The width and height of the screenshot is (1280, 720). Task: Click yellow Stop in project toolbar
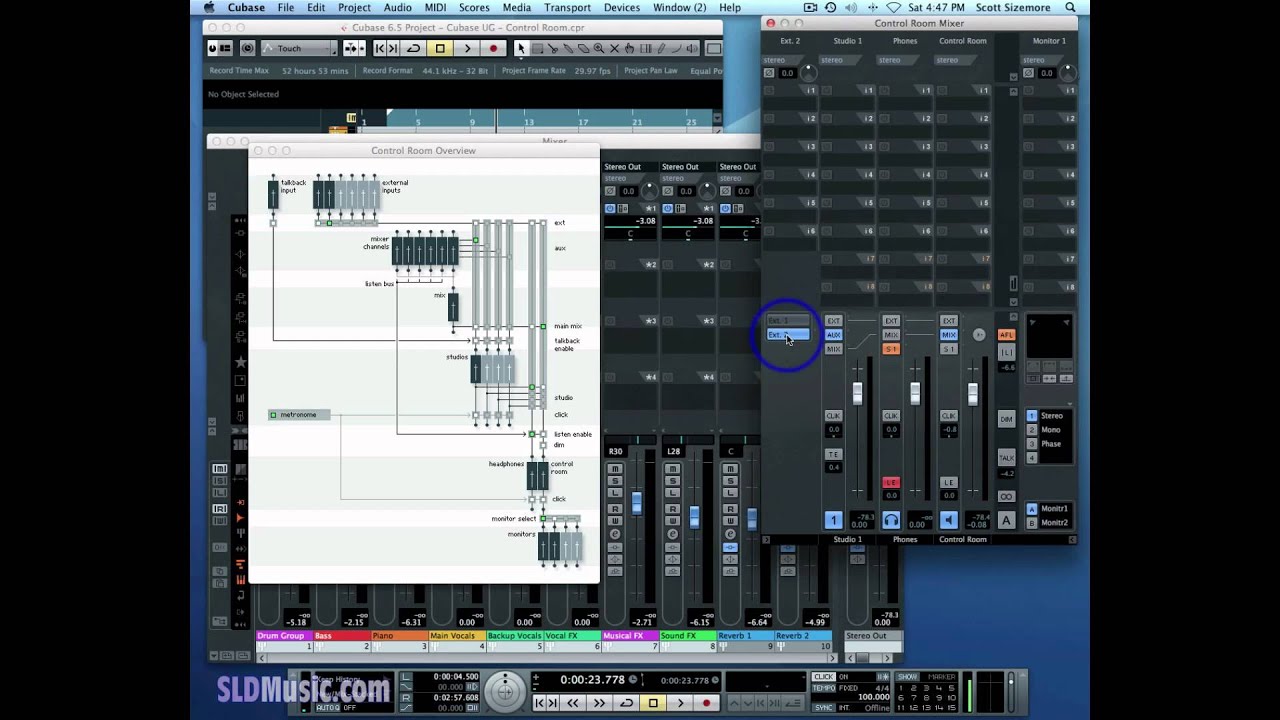pos(440,48)
